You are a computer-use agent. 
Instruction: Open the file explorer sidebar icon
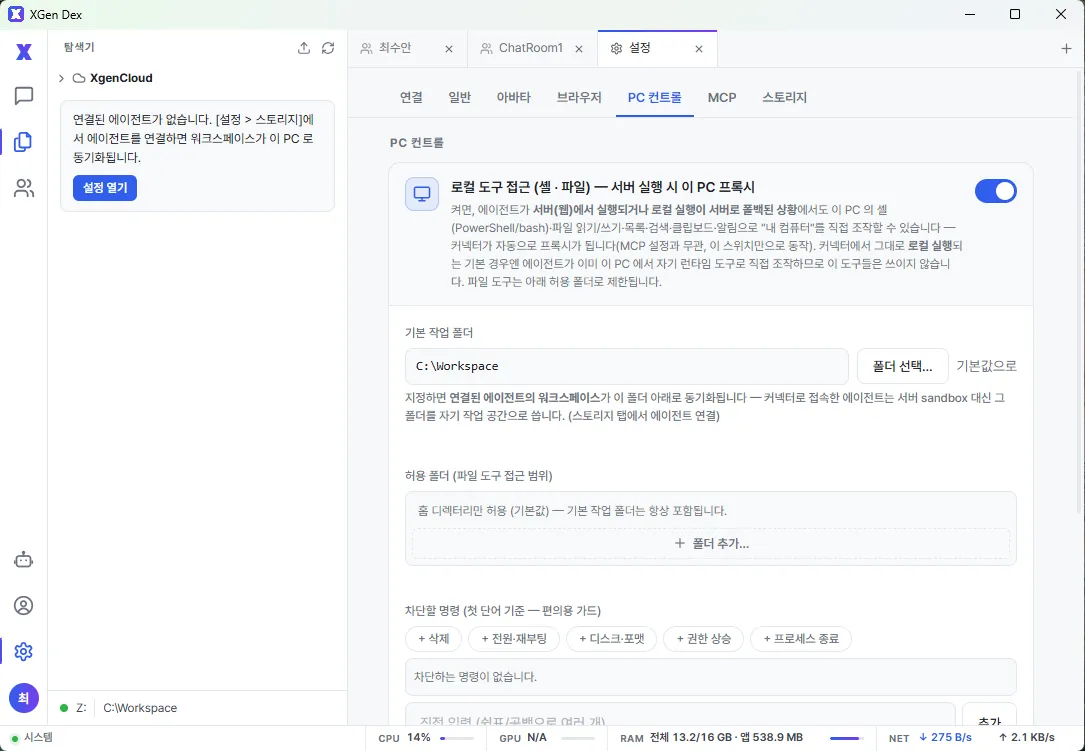24,142
